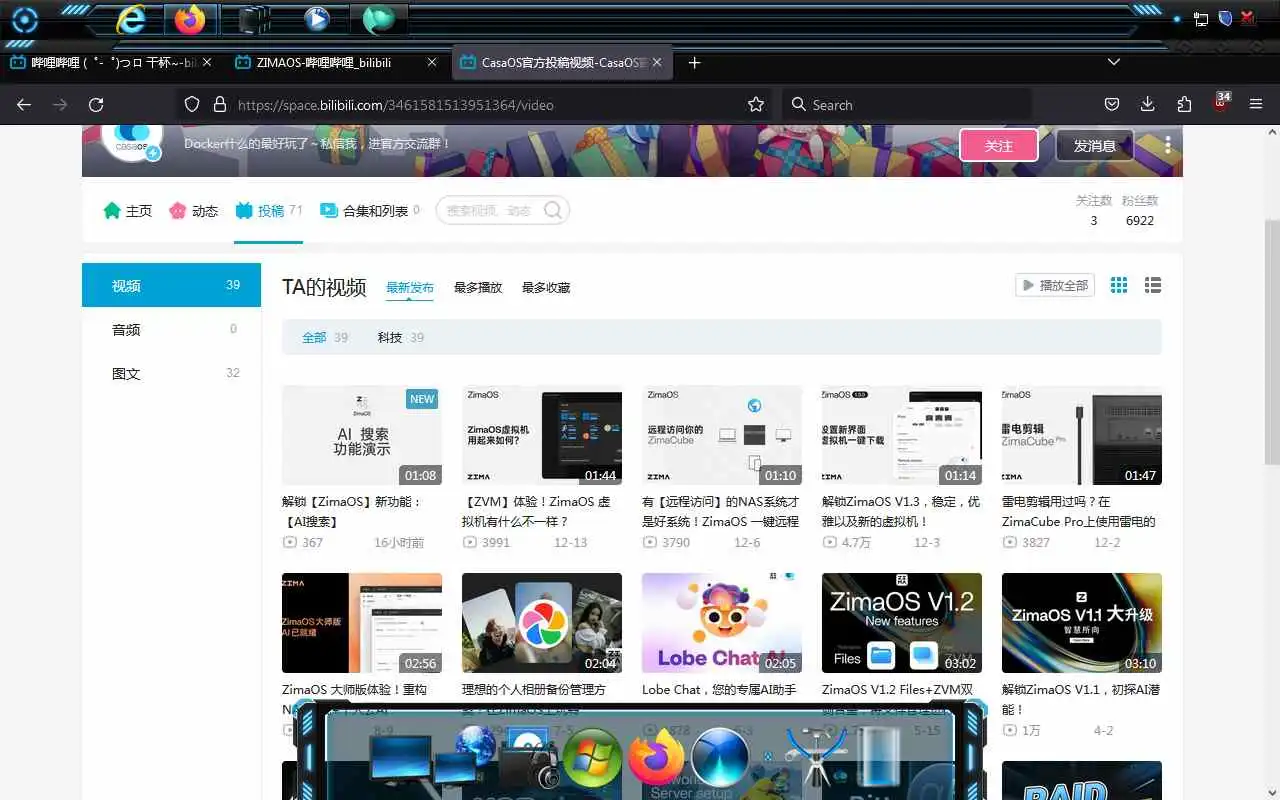The height and width of the screenshot is (800, 1280).
Task: Open the ZimaOS V1.2 New features thumbnail
Action: [x=902, y=623]
